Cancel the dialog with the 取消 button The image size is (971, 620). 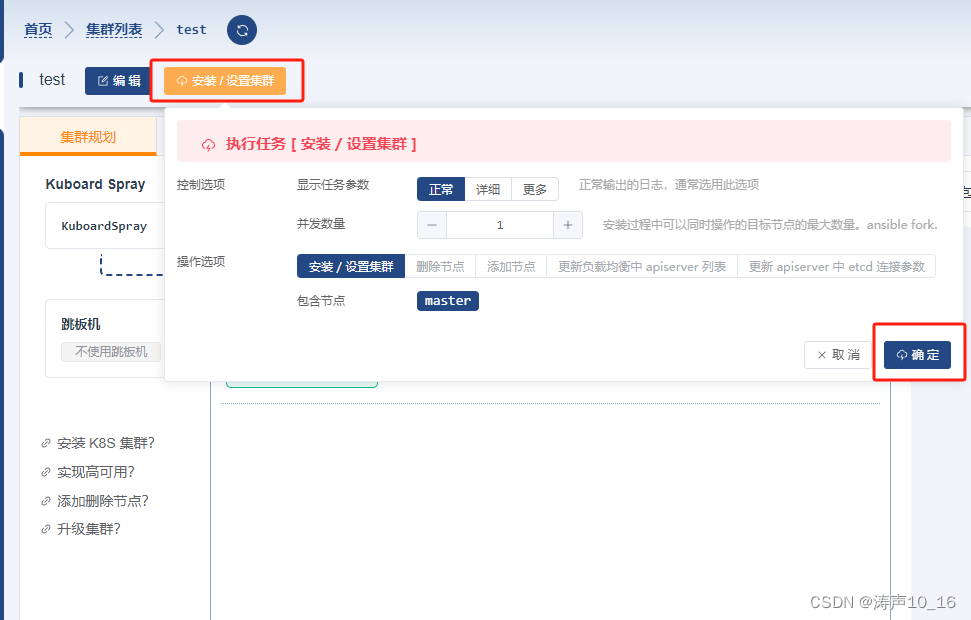point(840,354)
